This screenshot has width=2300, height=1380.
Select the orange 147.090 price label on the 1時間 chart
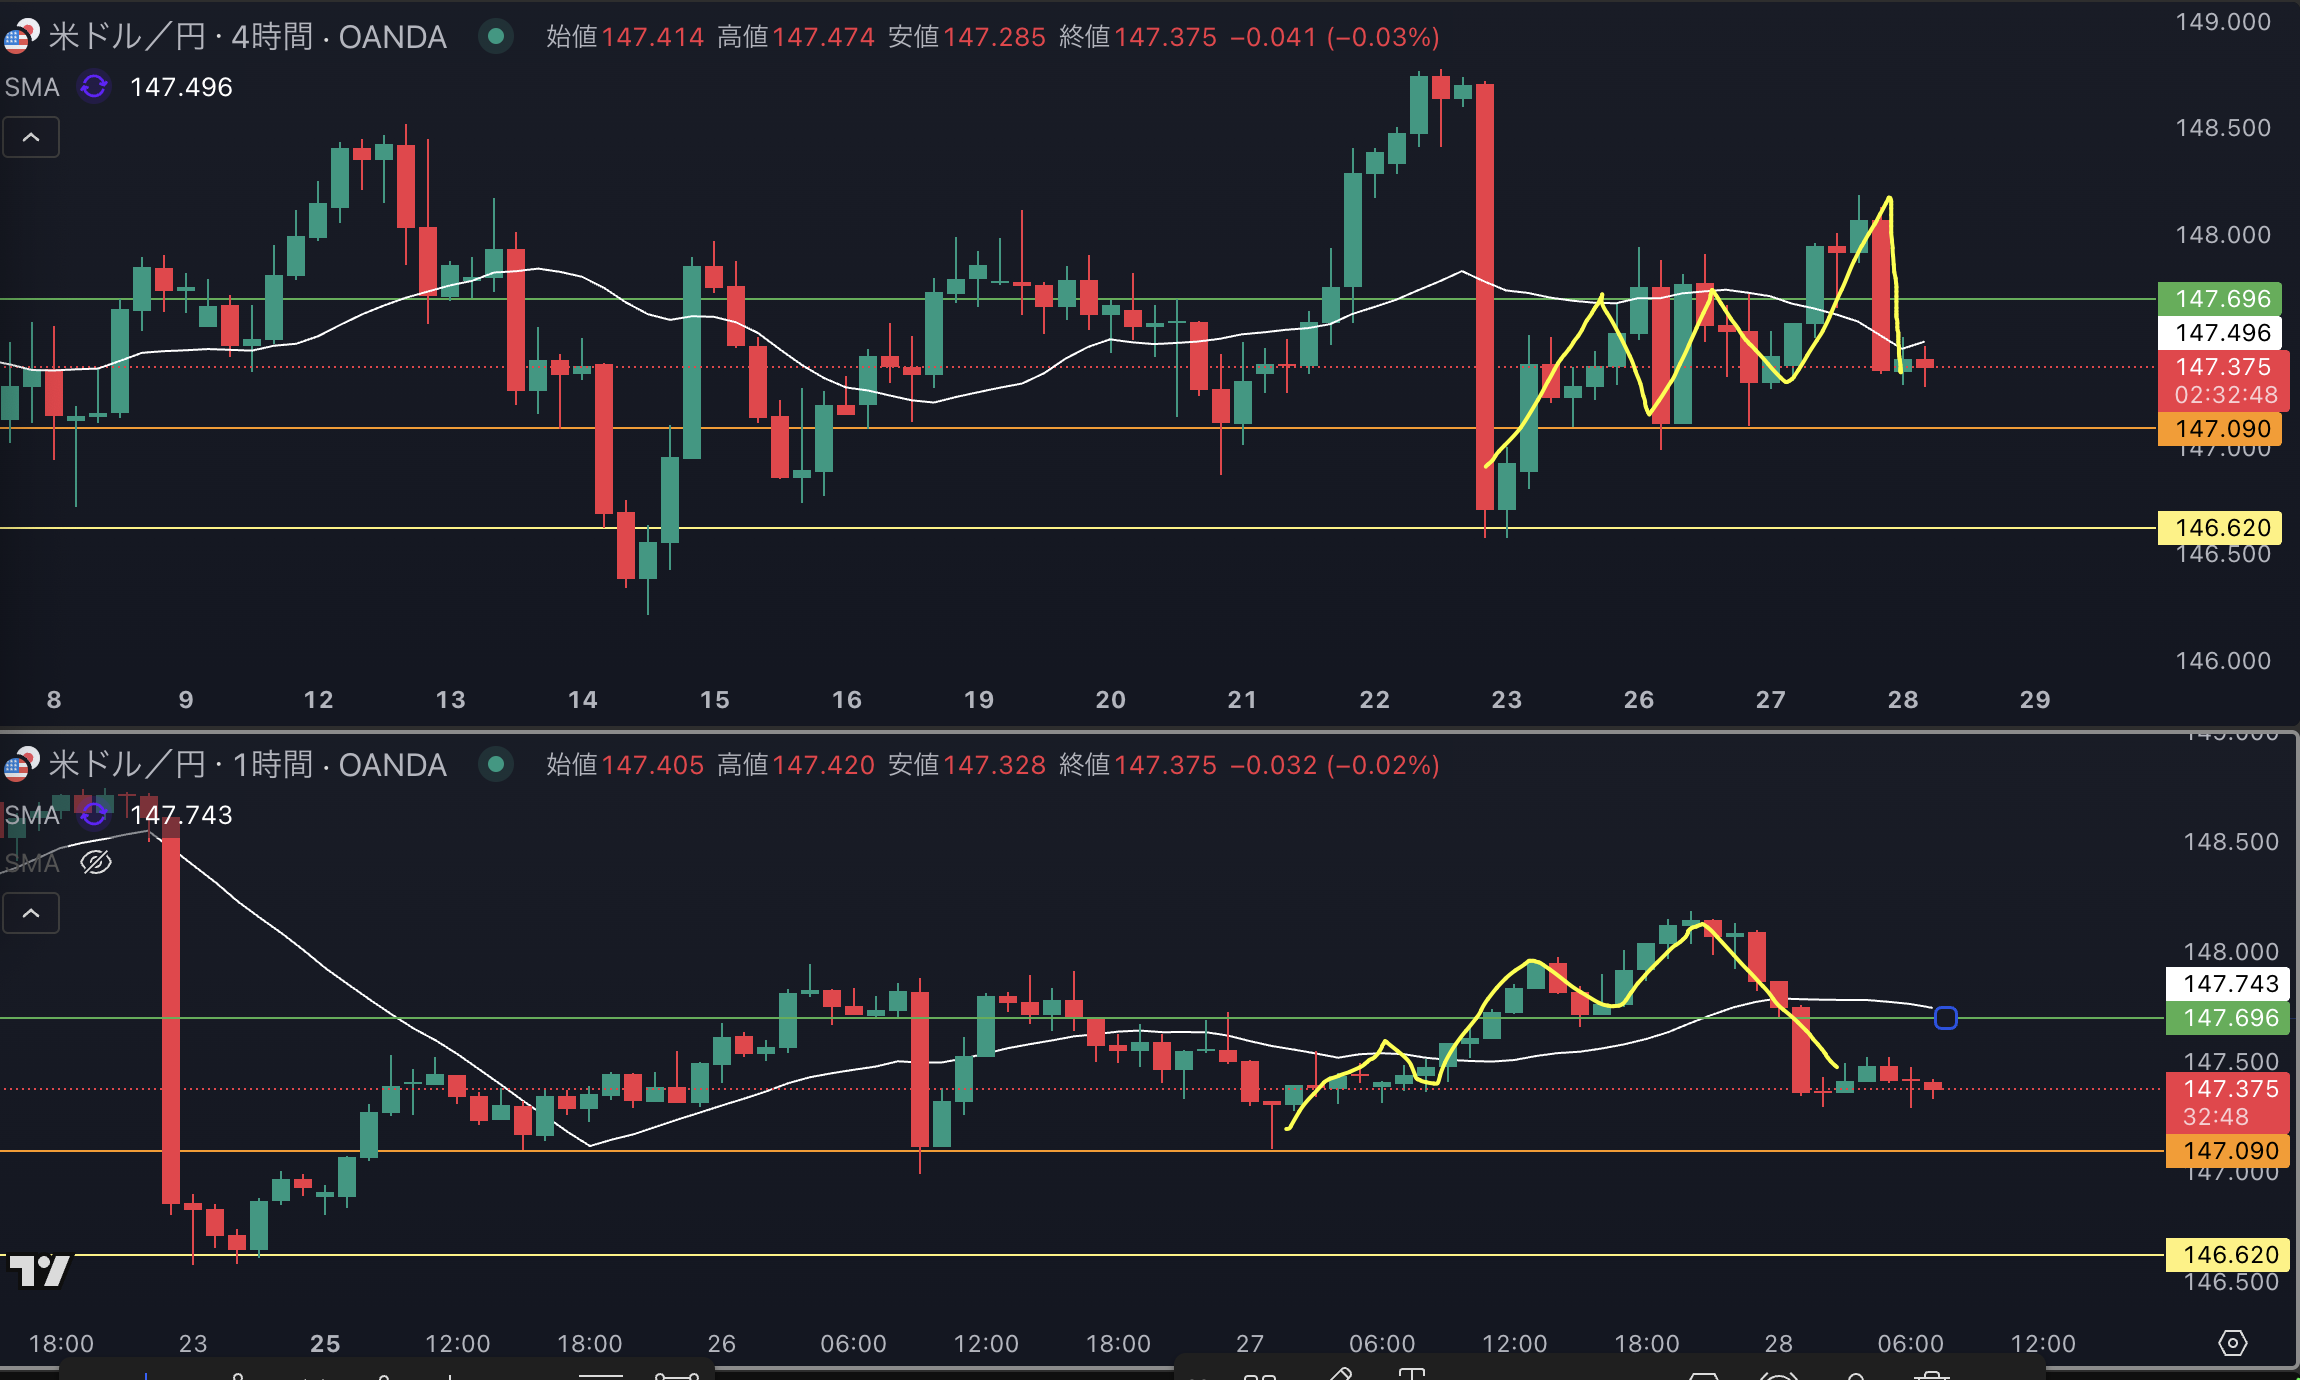tap(2228, 1151)
